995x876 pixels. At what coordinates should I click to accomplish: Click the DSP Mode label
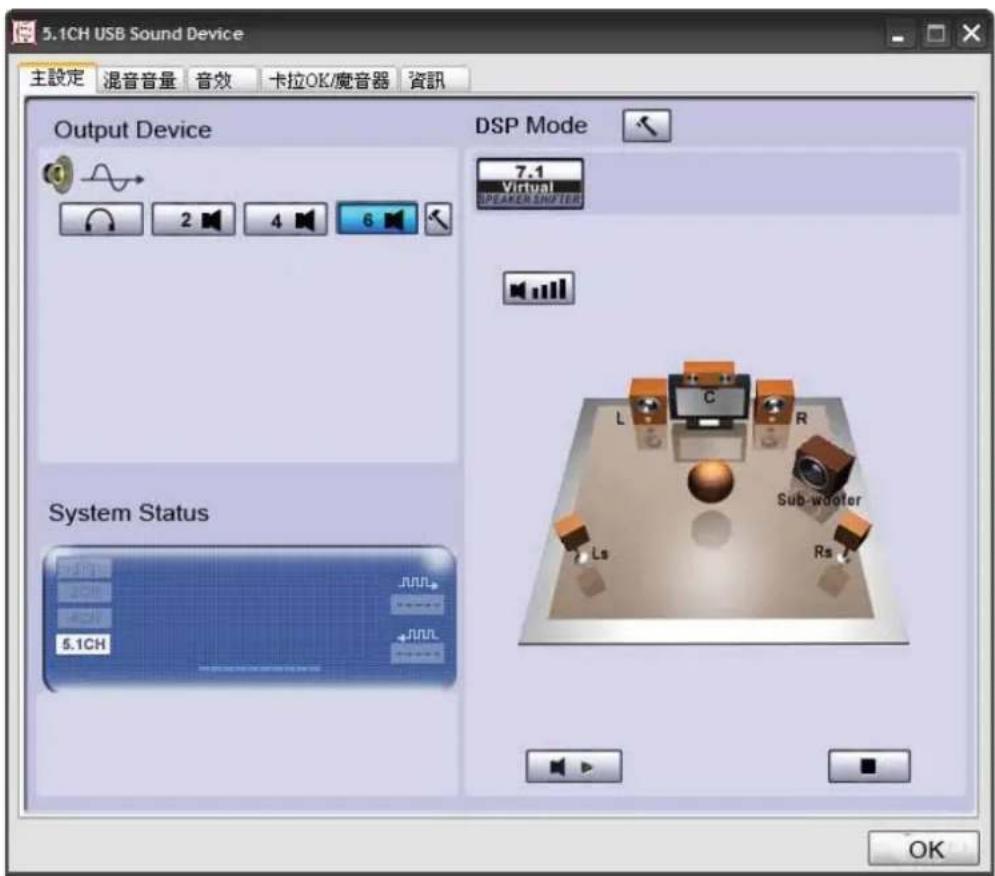pyautogui.click(x=531, y=126)
